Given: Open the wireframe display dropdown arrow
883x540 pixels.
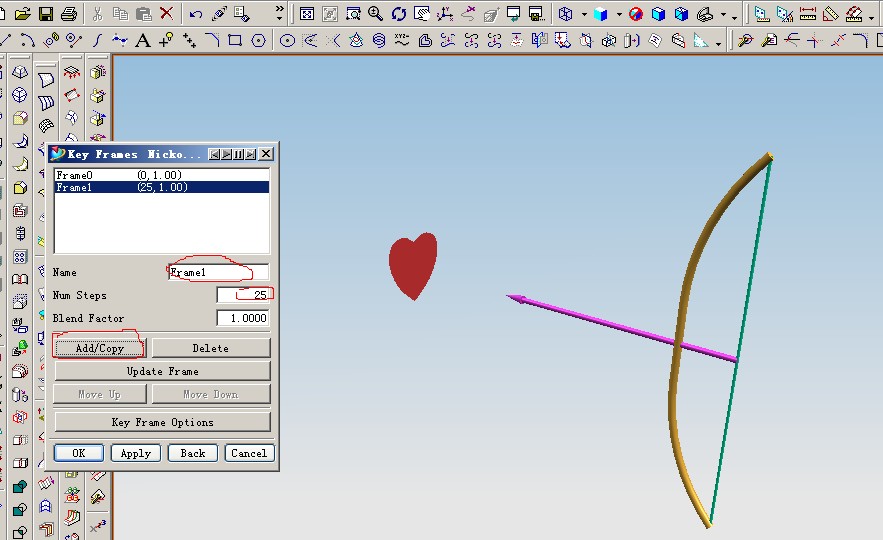Looking at the screenshot, I should 583,15.
